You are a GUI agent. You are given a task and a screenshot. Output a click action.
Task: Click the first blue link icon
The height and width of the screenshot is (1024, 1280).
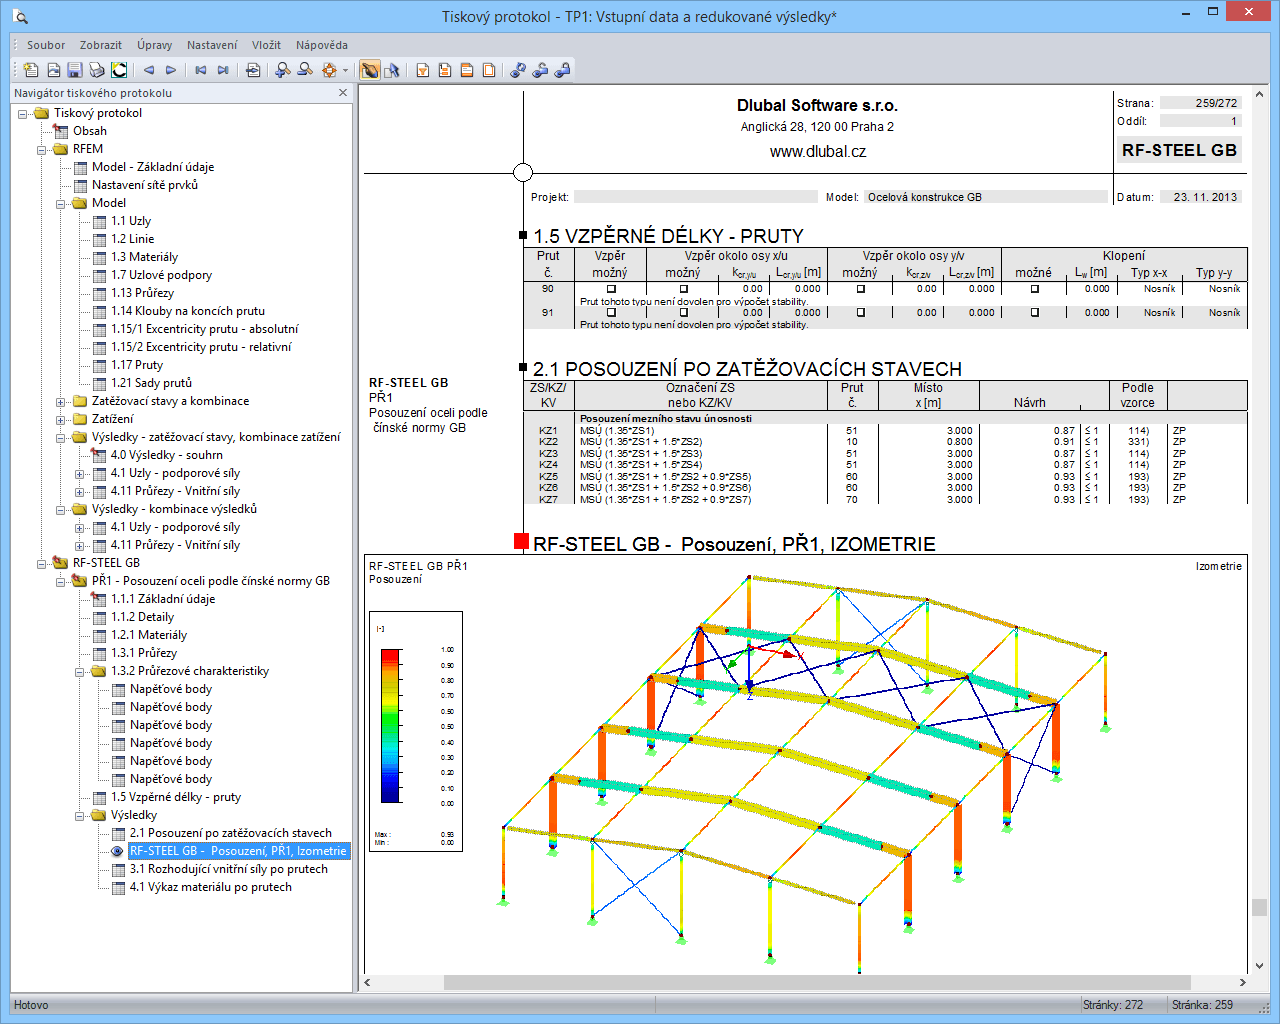(518, 70)
